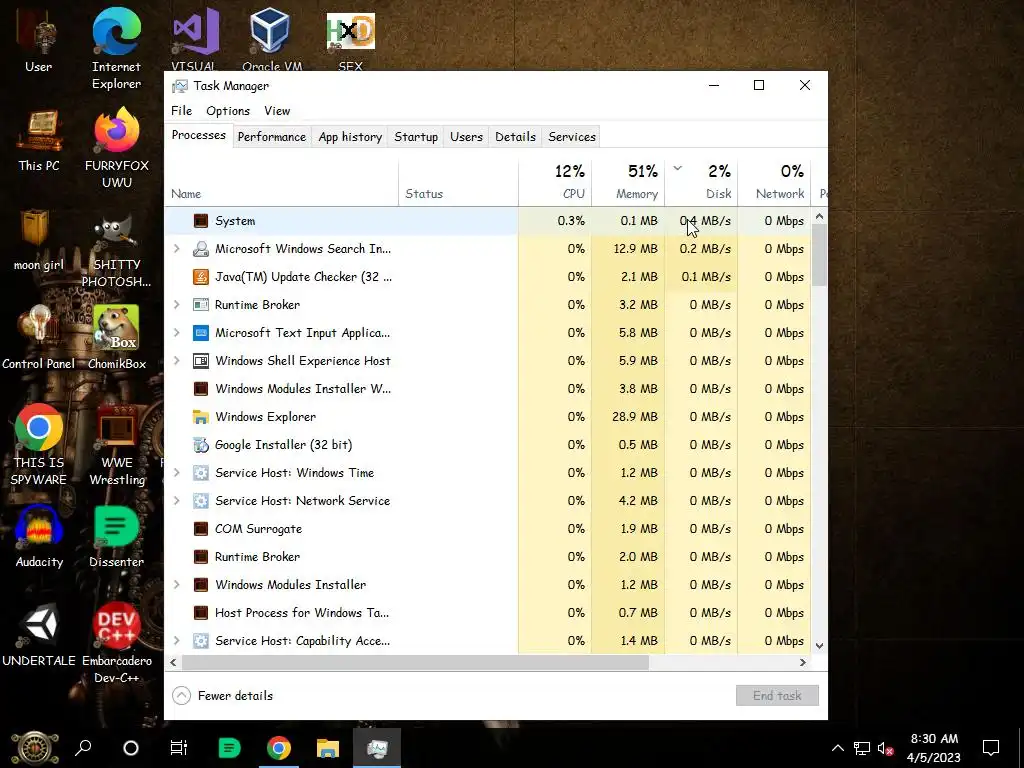The width and height of the screenshot is (1024, 768).
Task: Open the muted volume tray icon
Action: 885,748
